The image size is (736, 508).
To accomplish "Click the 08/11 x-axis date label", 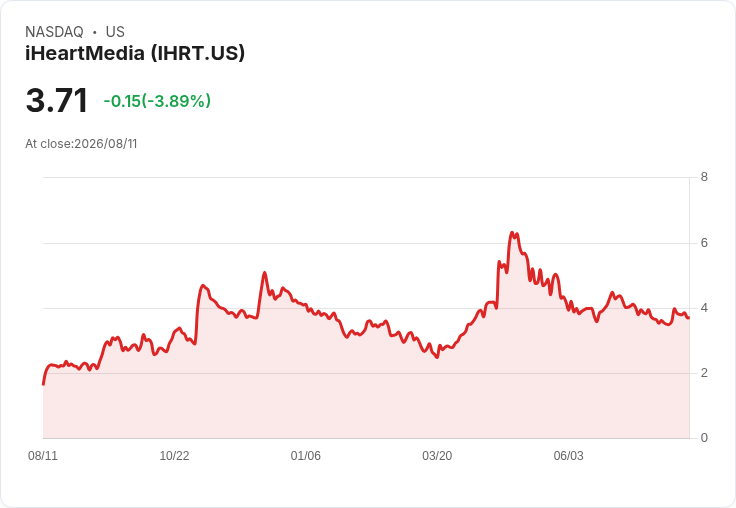I will pos(43,455).
